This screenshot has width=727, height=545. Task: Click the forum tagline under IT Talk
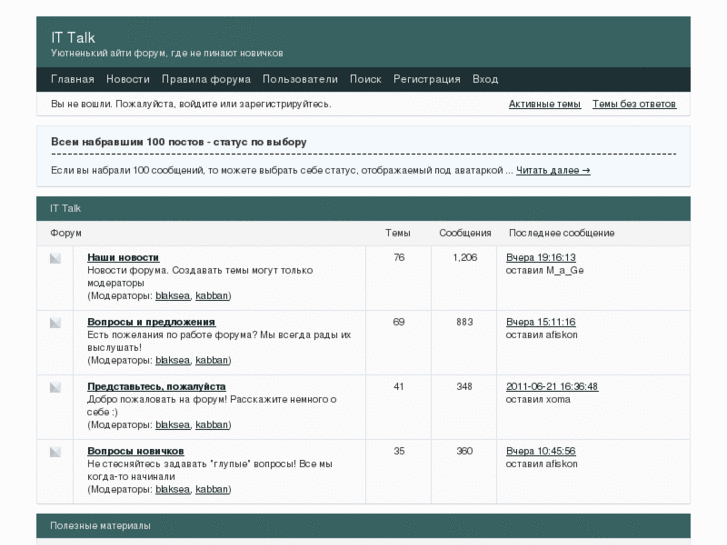coord(167,53)
